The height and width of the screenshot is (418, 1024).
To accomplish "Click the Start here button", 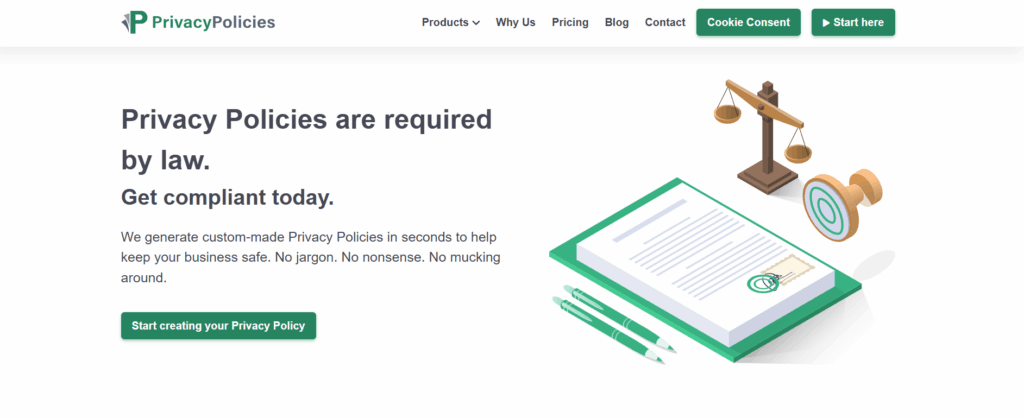I will point(853,22).
